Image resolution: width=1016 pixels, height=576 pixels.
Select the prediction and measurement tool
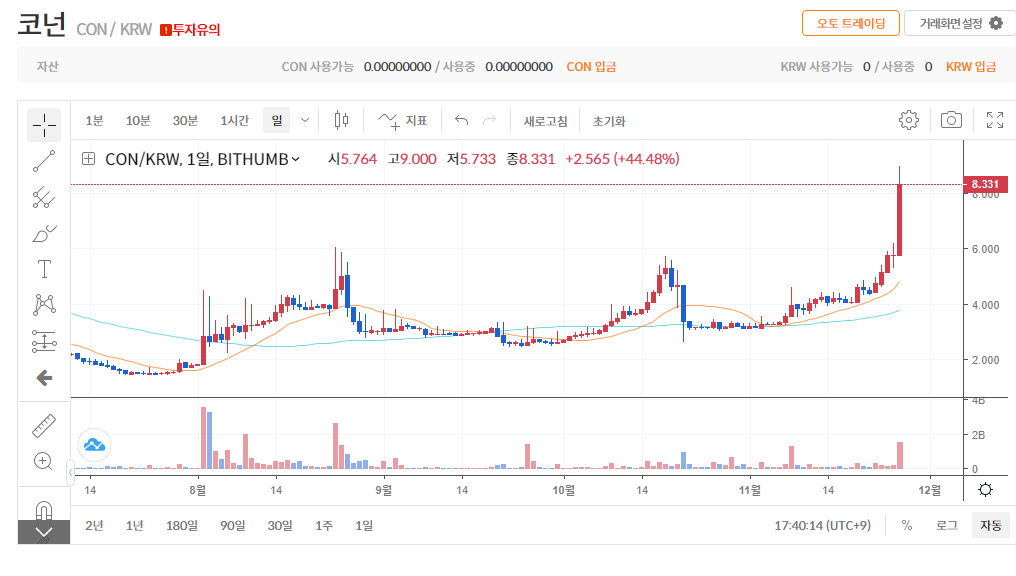44,341
